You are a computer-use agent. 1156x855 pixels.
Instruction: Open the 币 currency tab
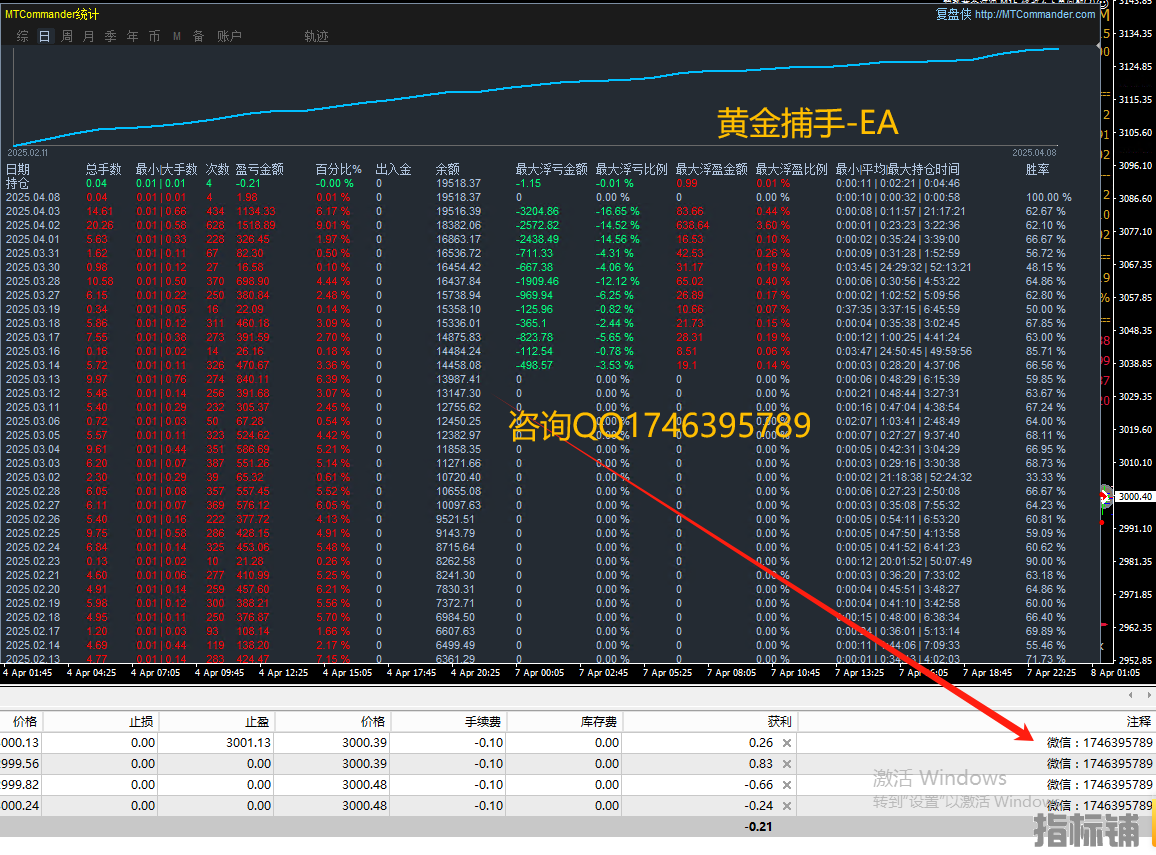[x=154, y=36]
